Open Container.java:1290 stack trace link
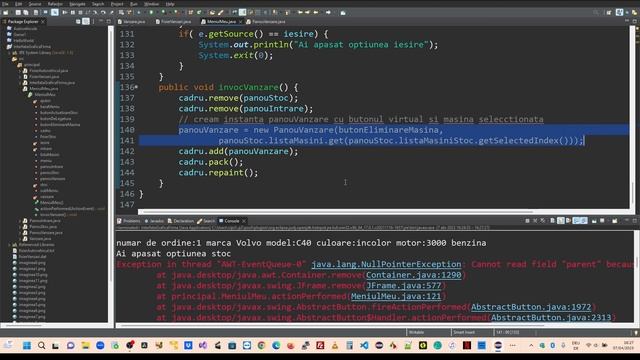 point(413,275)
